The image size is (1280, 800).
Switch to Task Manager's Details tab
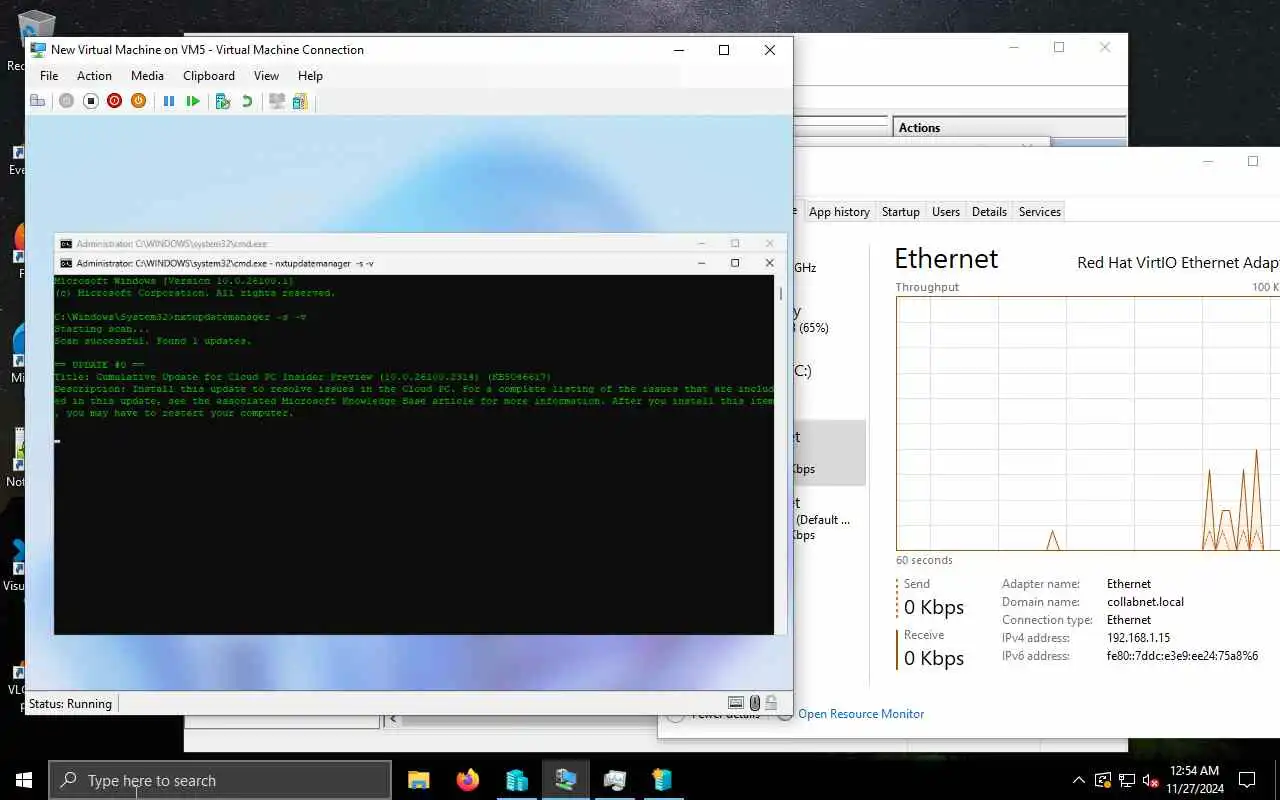click(x=989, y=212)
